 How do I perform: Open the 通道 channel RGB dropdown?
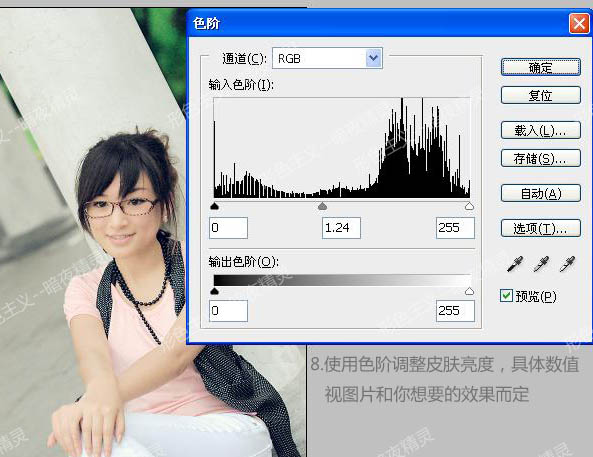[328, 58]
